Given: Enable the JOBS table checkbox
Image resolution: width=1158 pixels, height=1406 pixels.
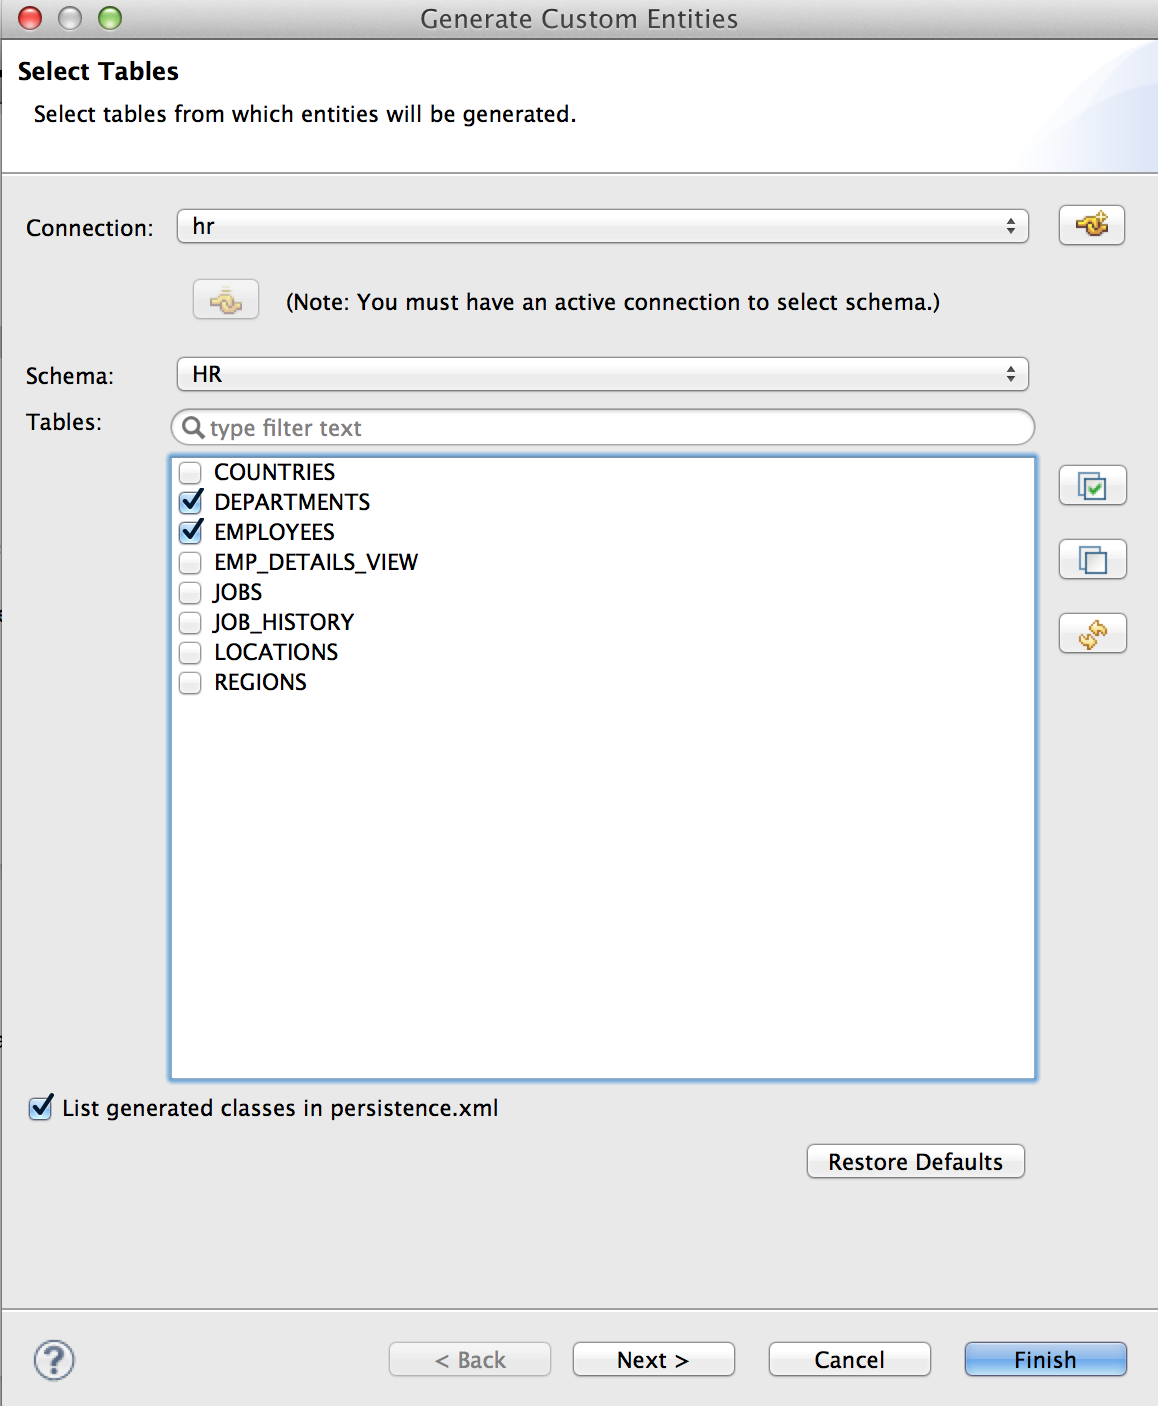Looking at the screenshot, I should pos(190,592).
